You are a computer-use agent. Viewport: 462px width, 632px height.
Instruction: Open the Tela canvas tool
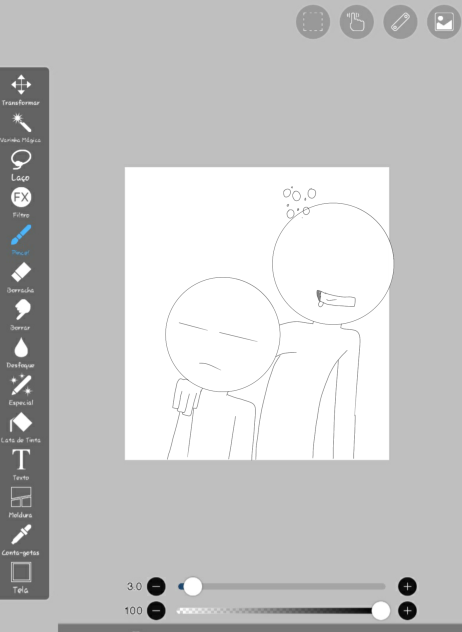21,578
